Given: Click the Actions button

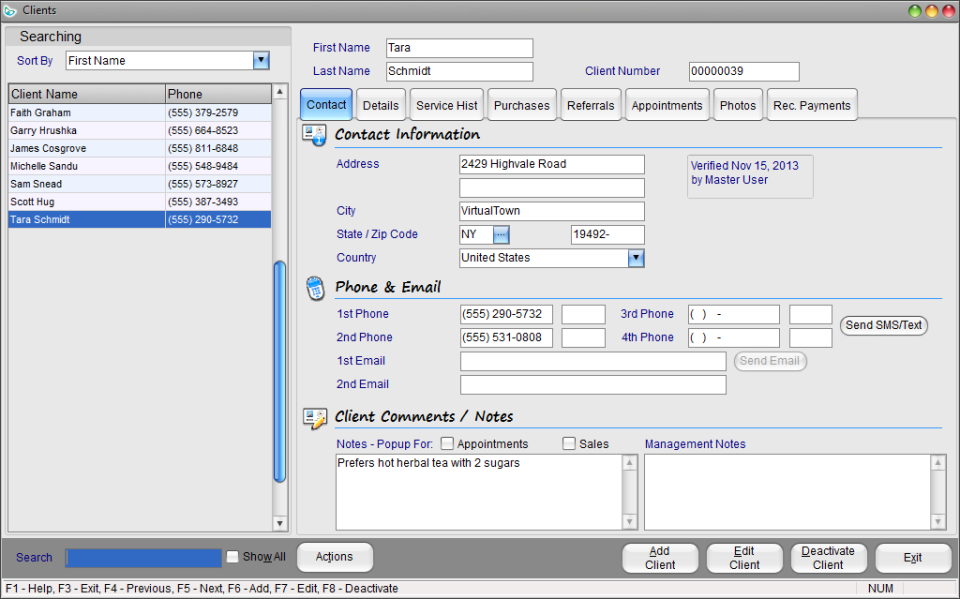Looking at the screenshot, I should click(x=334, y=557).
